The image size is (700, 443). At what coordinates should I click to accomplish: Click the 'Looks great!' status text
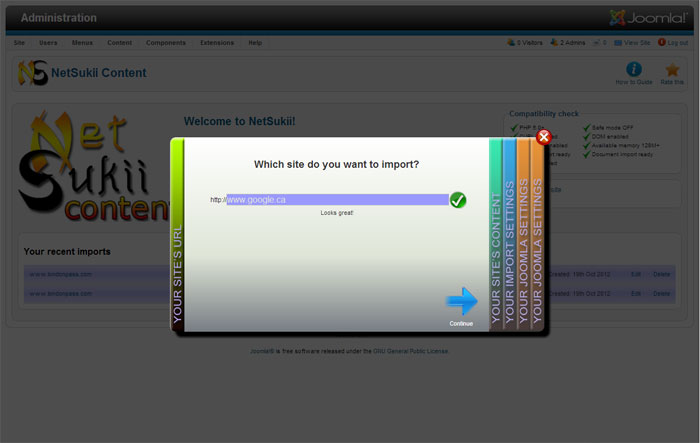click(x=337, y=213)
